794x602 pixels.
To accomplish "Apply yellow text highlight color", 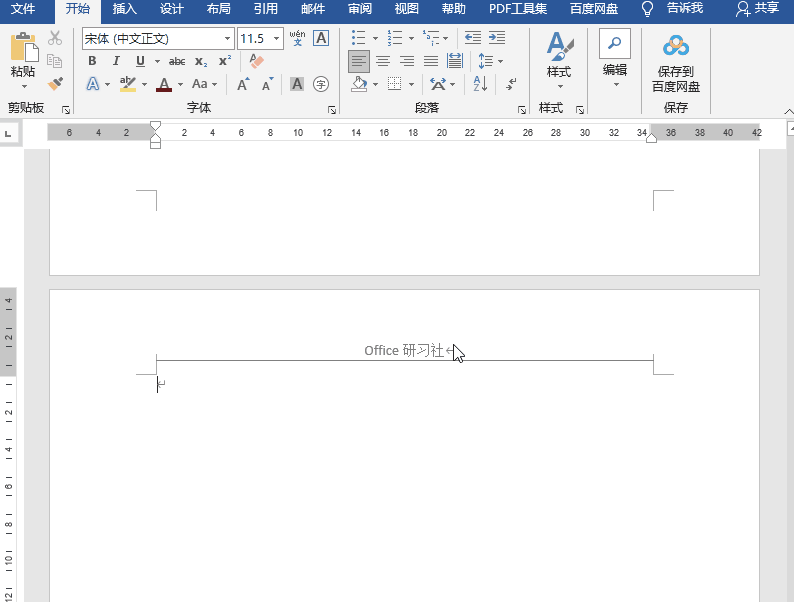I will tap(128, 84).
